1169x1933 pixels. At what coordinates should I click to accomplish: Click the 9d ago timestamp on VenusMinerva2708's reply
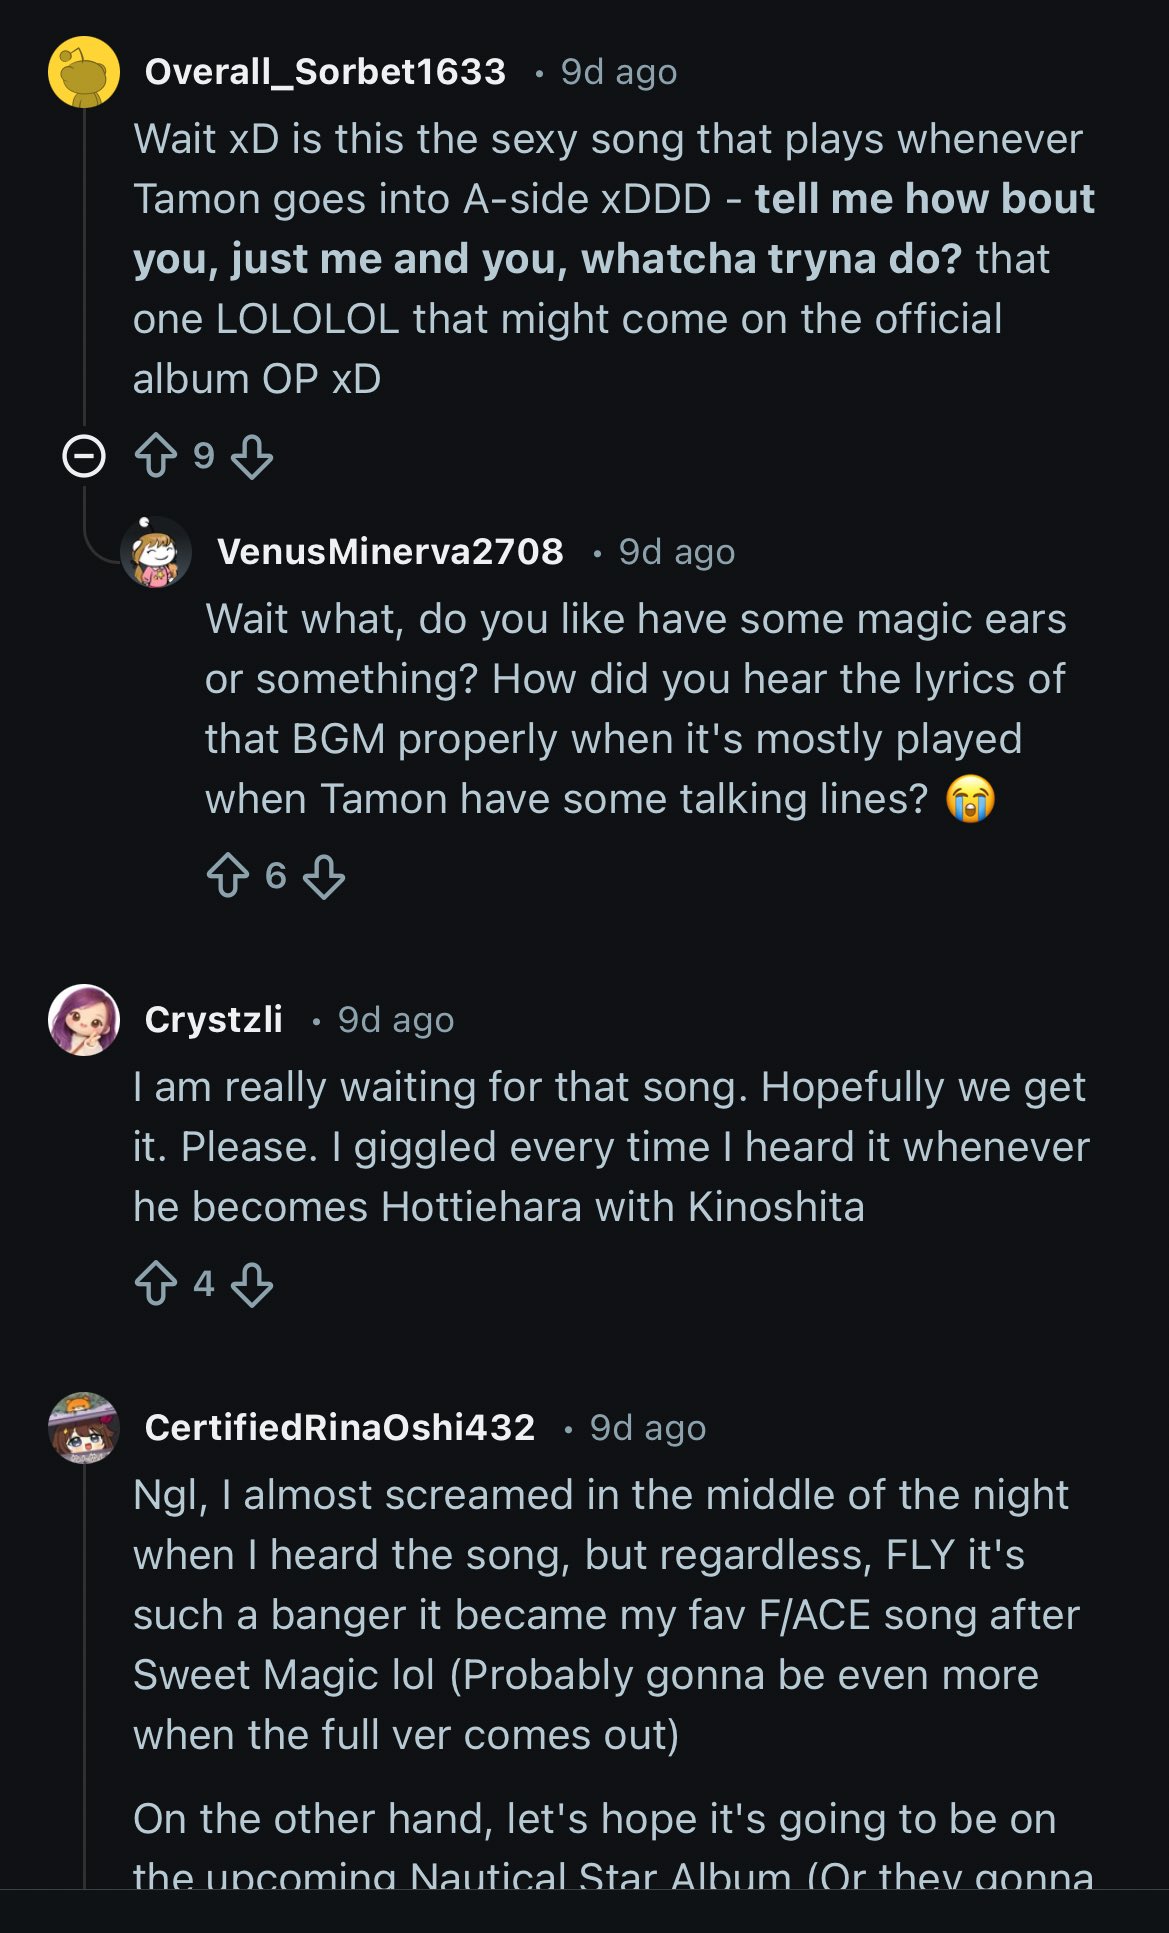coord(677,552)
